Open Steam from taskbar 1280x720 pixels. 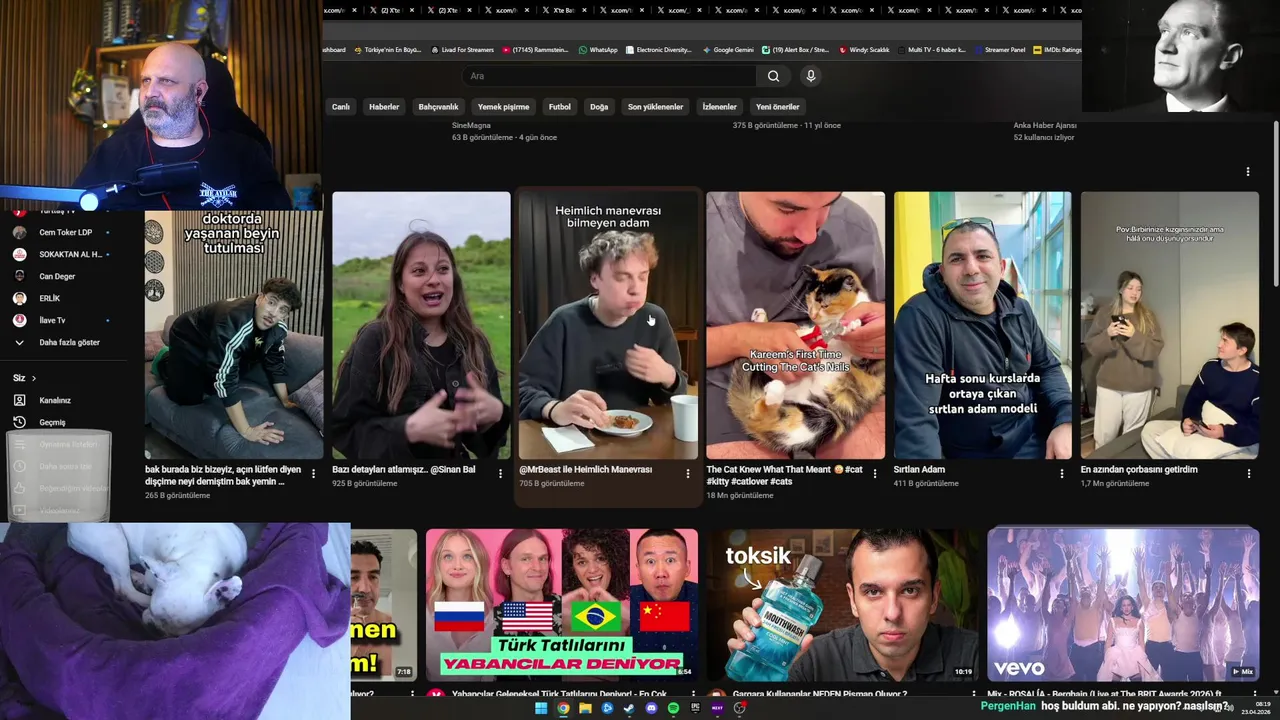(629, 708)
